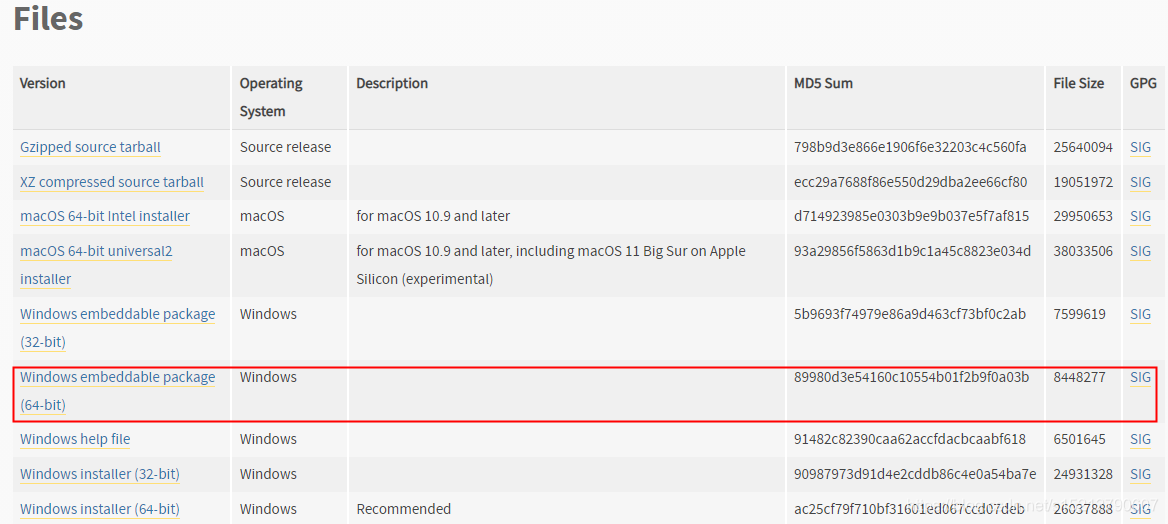The width and height of the screenshot is (1168, 524).
Task: Click the Operating System column header
Action: point(271,97)
